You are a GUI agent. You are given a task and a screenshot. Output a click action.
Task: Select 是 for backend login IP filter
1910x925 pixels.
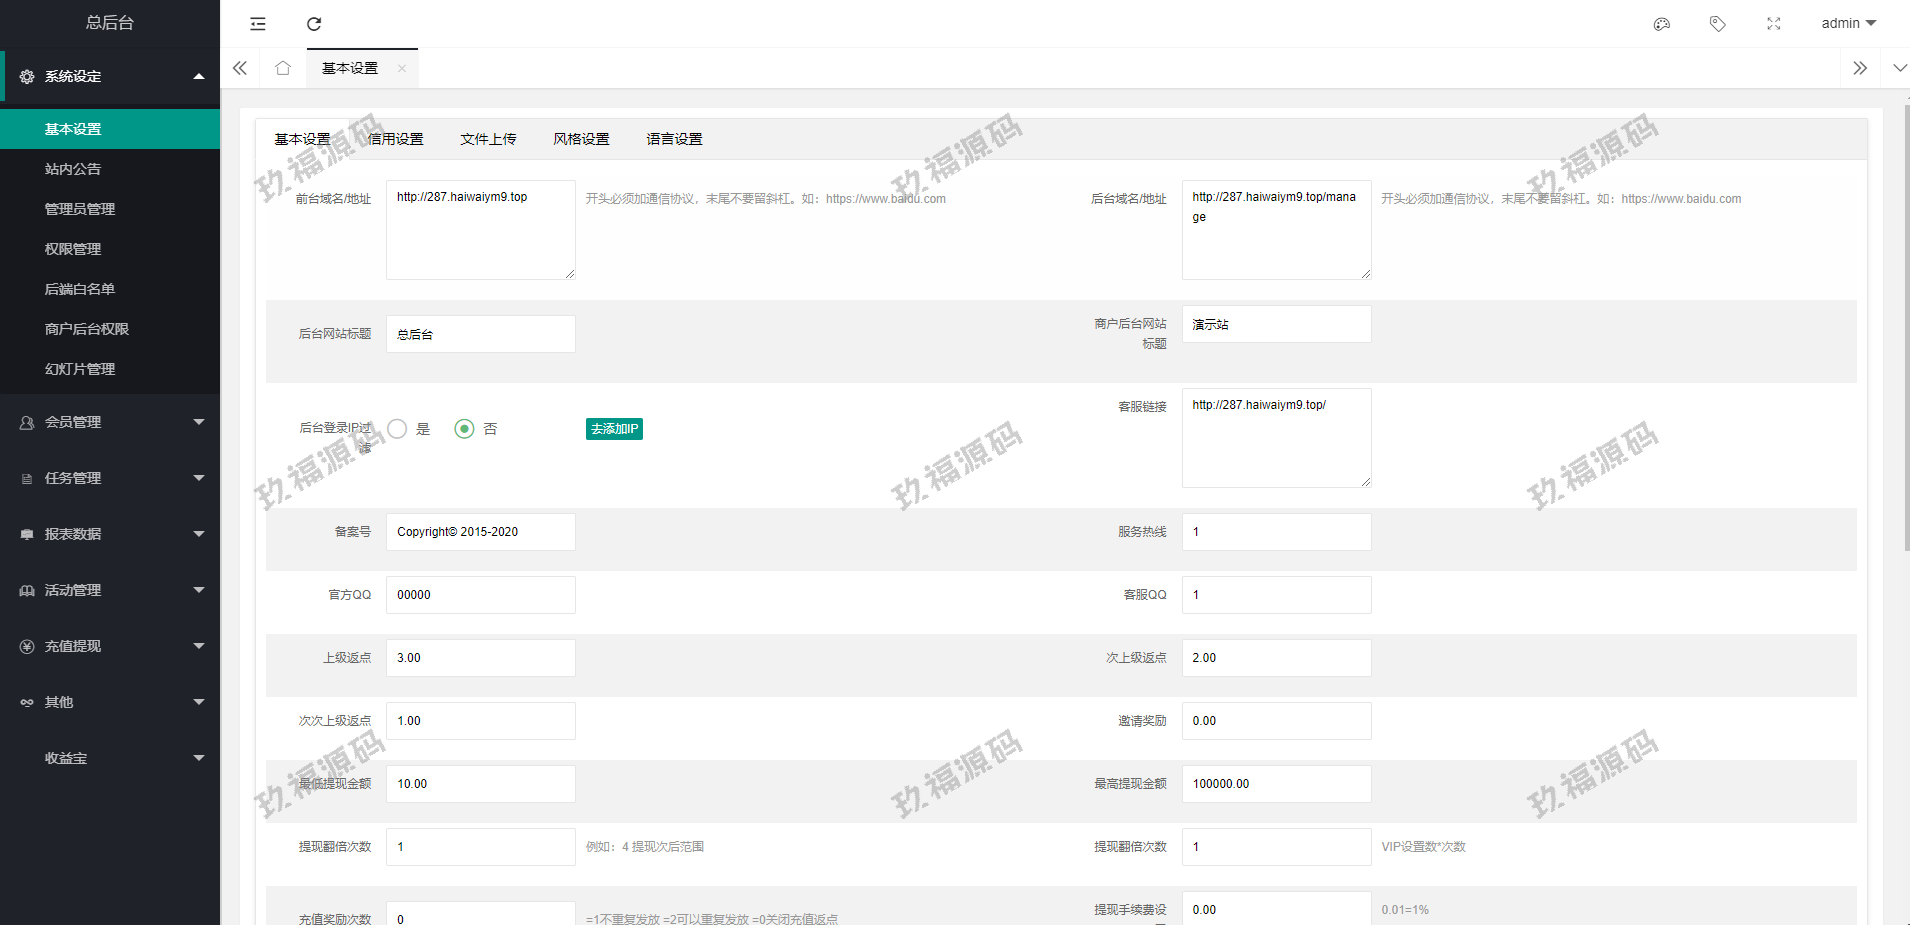tap(398, 429)
